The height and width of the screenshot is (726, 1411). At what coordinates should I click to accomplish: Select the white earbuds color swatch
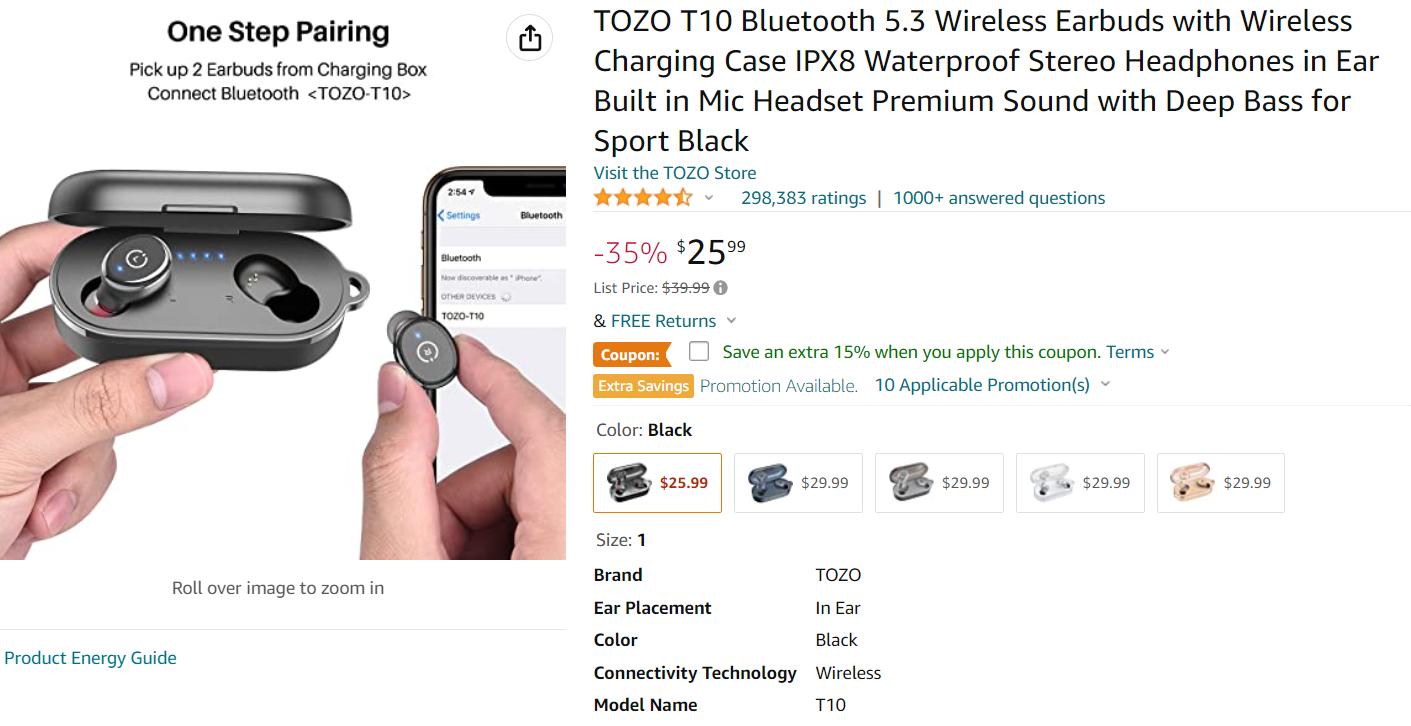[1080, 483]
